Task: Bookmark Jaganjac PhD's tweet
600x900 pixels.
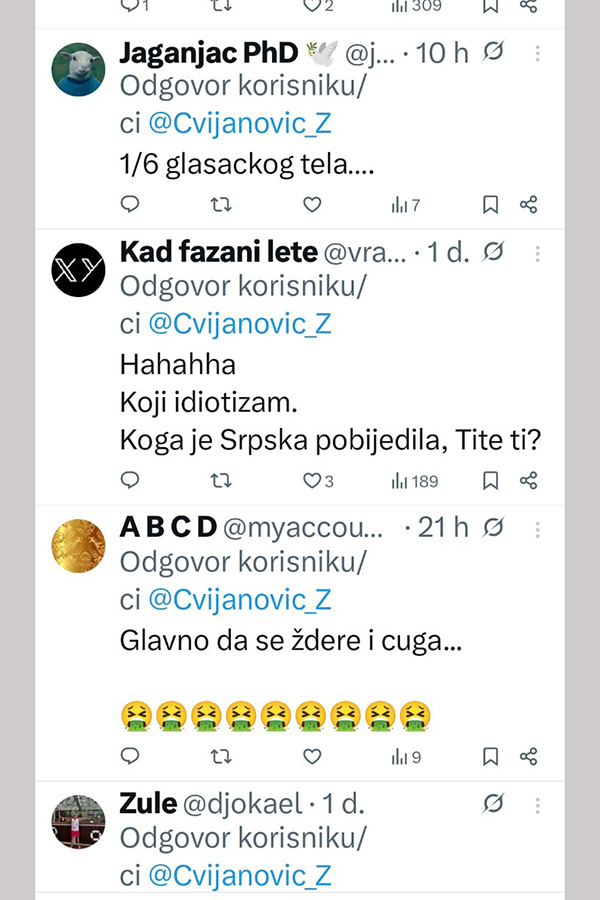Action: coord(490,205)
